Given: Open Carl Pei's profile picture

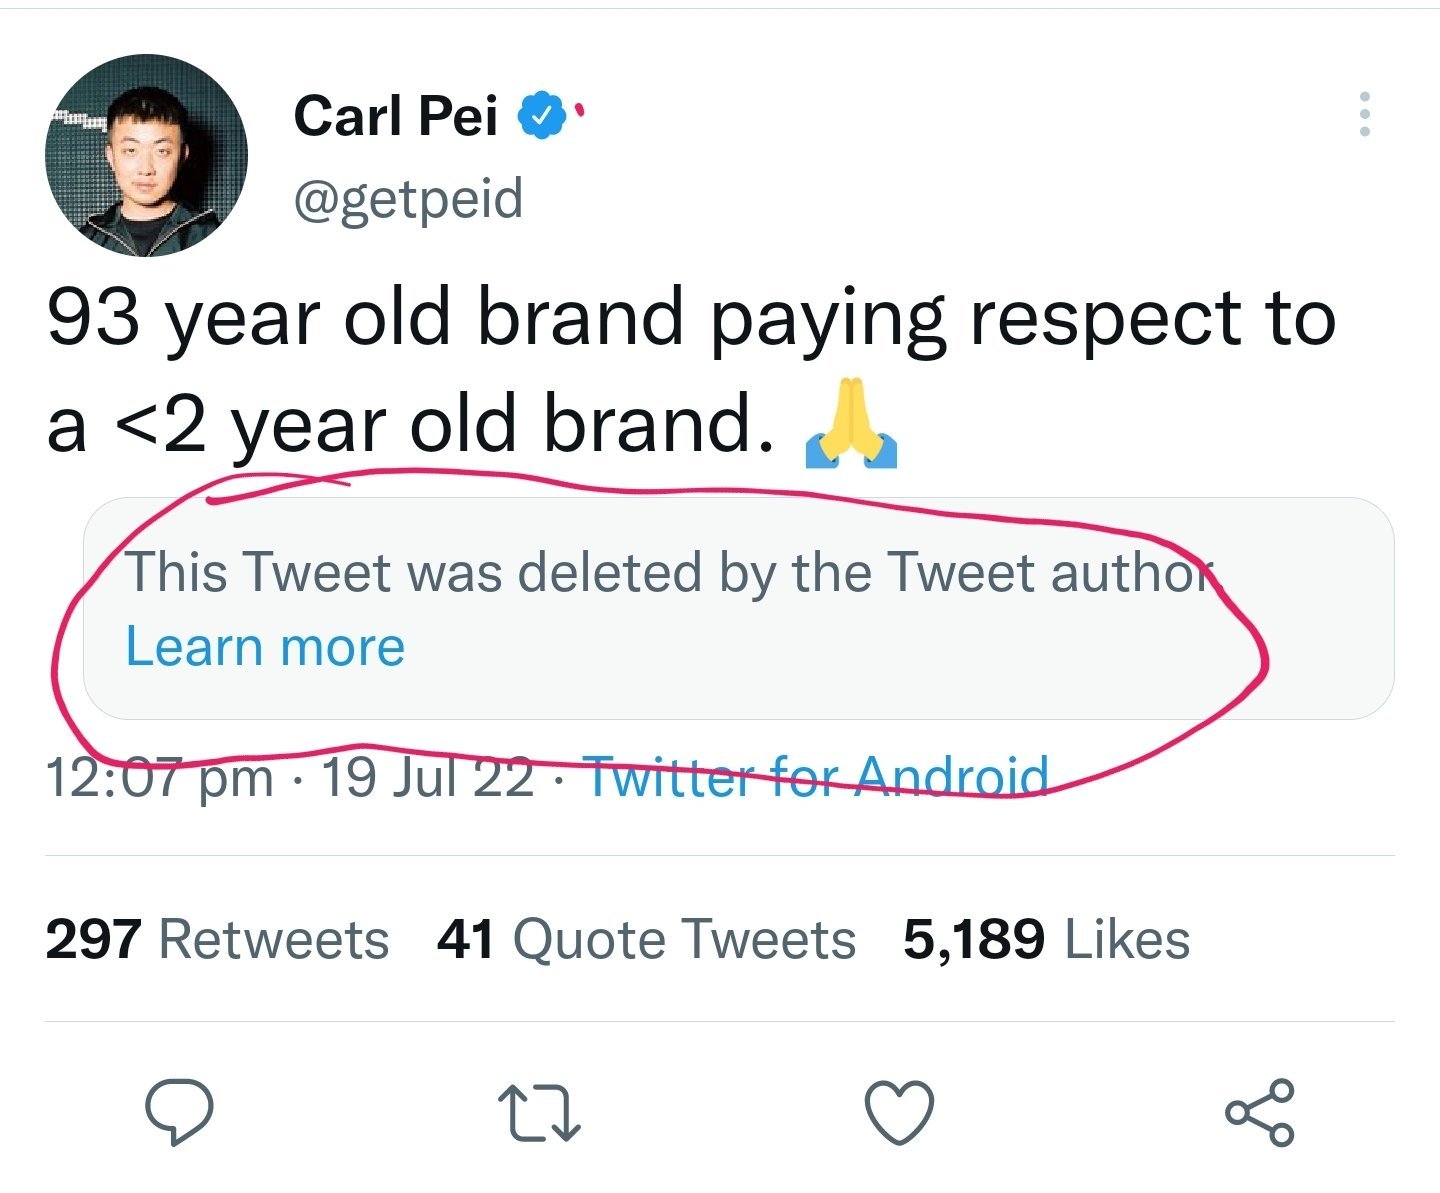Looking at the screenshot, I should (x=146, y=156).
